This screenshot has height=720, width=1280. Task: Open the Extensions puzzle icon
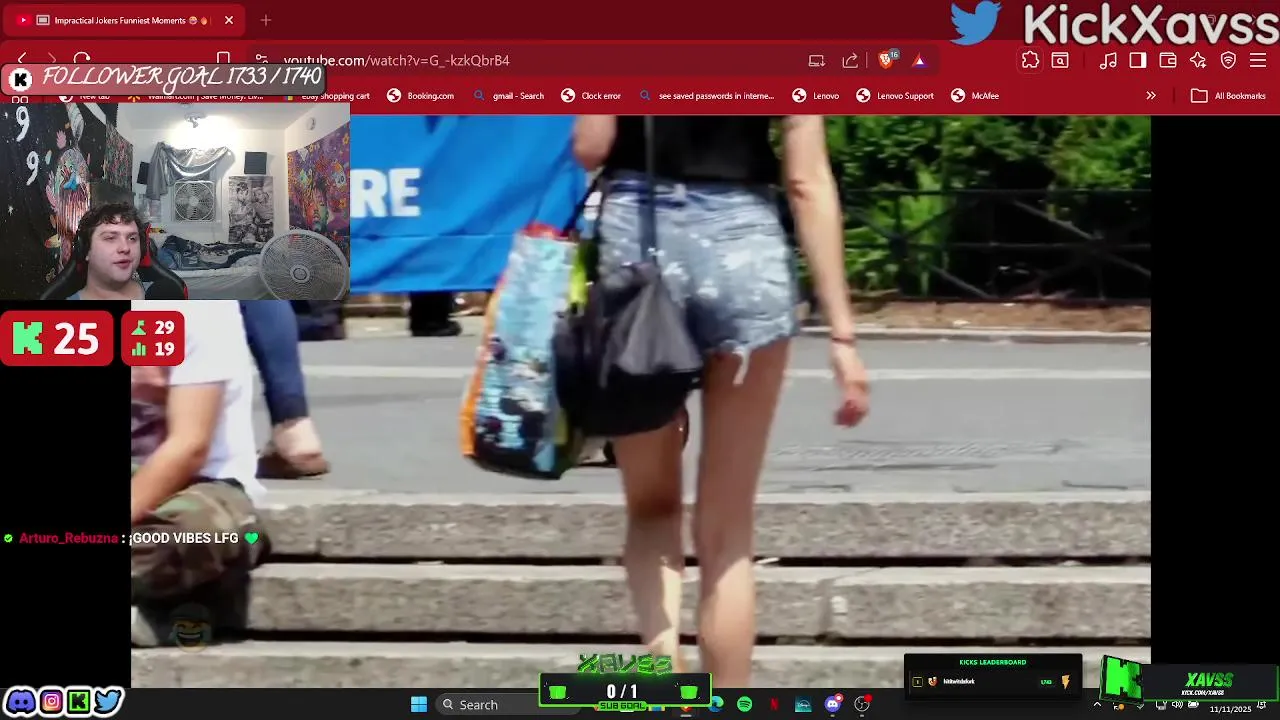1030,61
